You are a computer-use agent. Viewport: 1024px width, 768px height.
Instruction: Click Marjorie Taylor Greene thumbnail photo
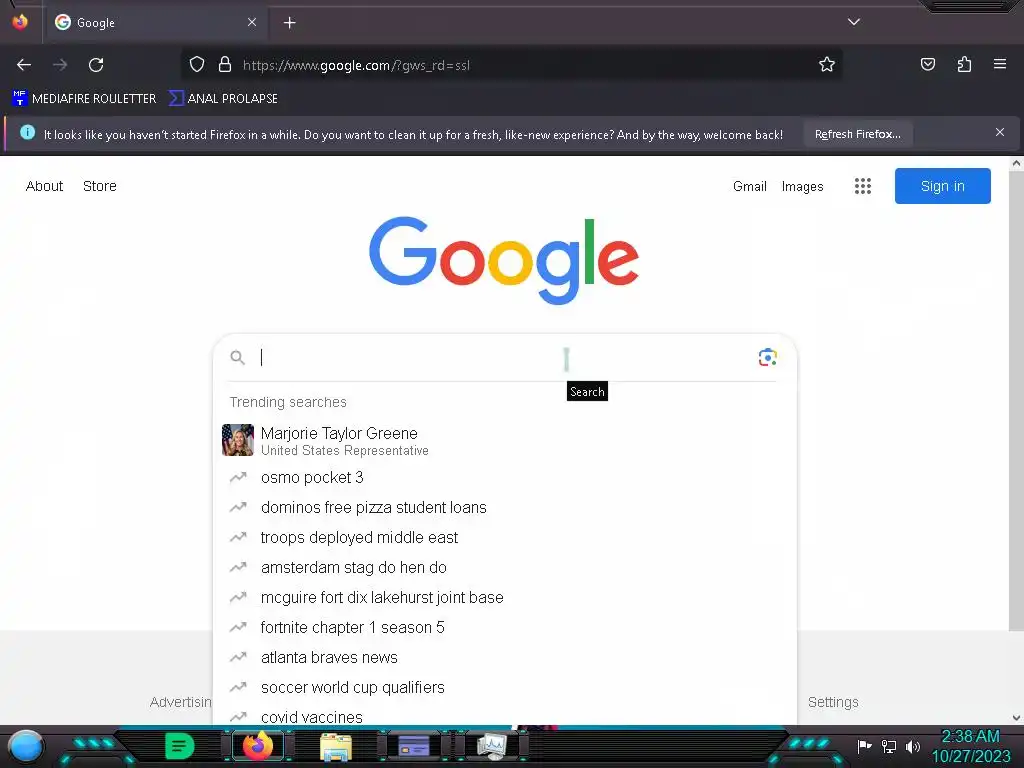[x=238, y=440]
